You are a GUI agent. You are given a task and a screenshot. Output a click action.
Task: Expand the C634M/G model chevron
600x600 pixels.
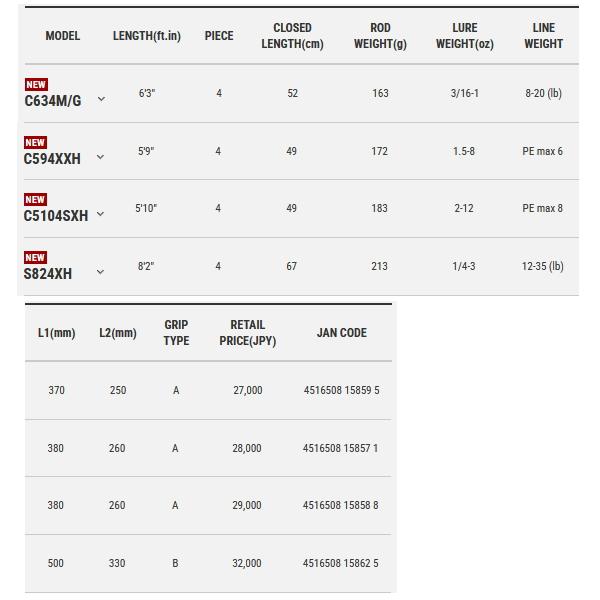101,99
